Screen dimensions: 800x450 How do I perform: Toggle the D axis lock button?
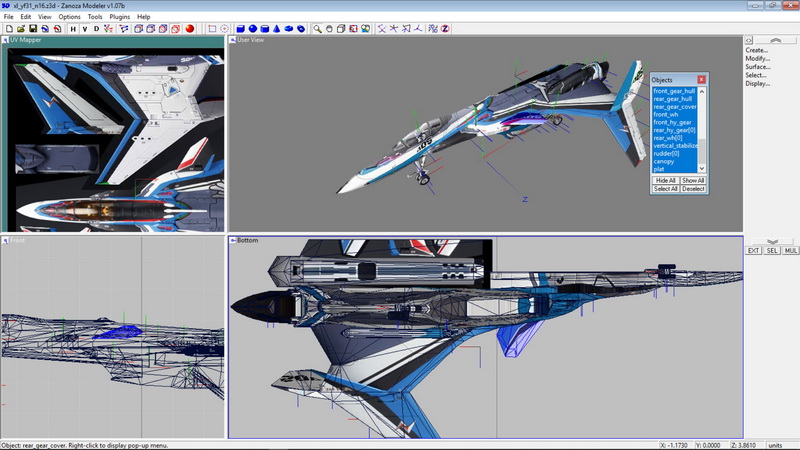(x=96, y=29)
